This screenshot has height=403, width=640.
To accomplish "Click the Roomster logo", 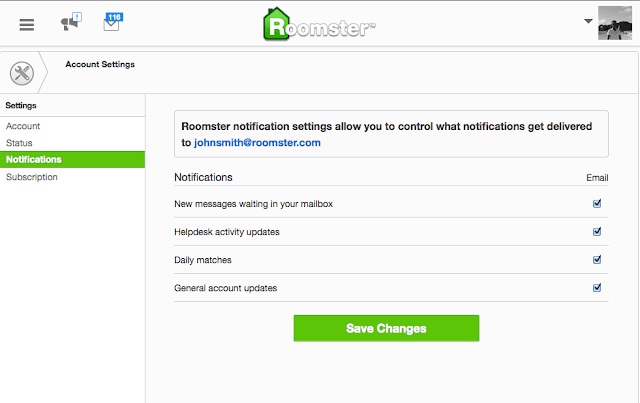I will tap(319, 24).
